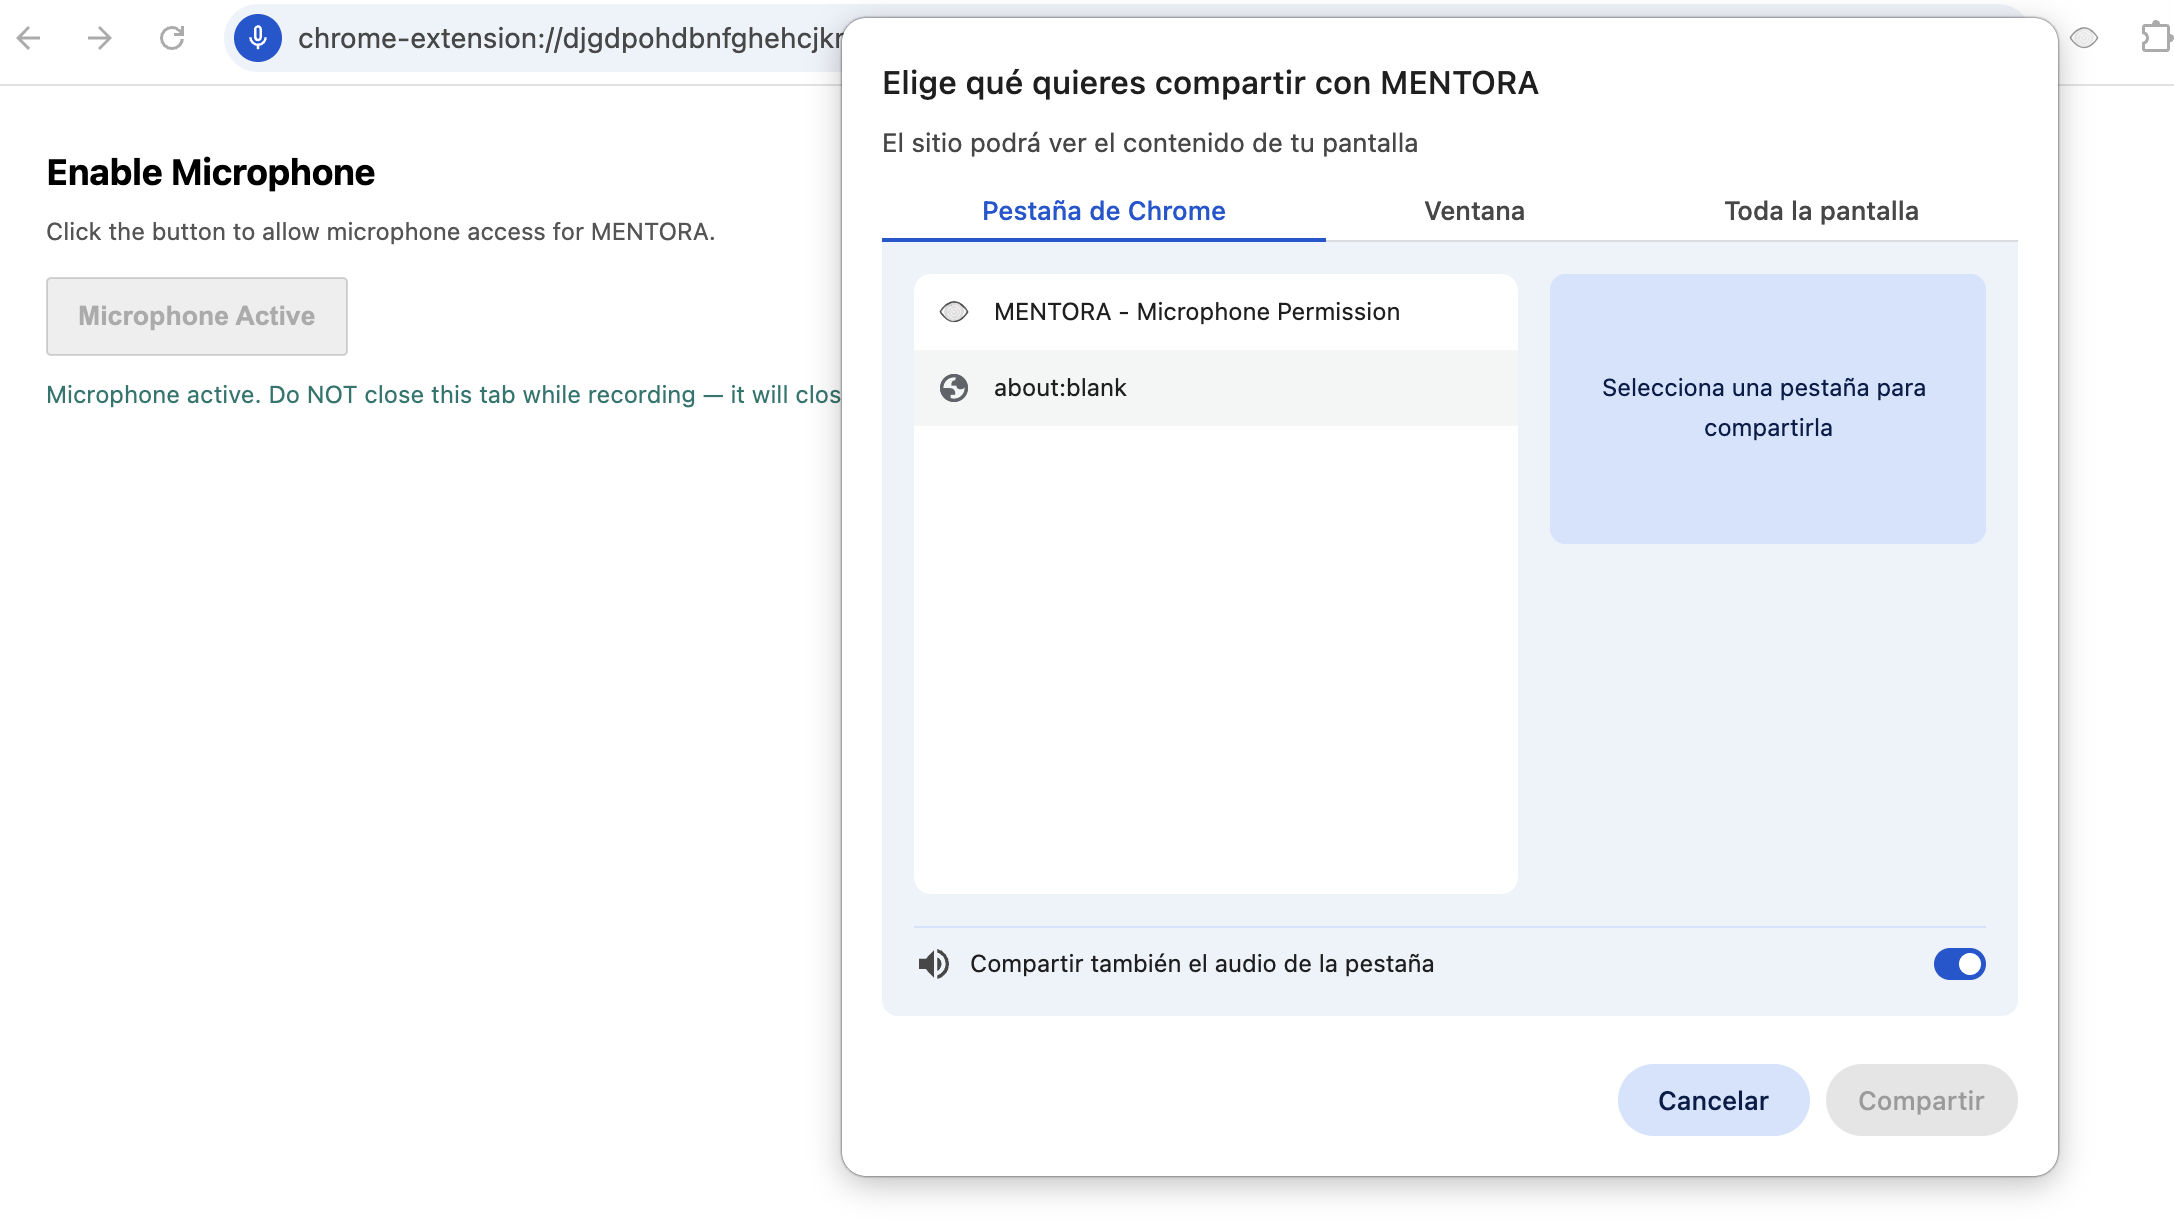Click the Compartir button
This screenshot has width=2174, height=1226.
[1921, 1100]
